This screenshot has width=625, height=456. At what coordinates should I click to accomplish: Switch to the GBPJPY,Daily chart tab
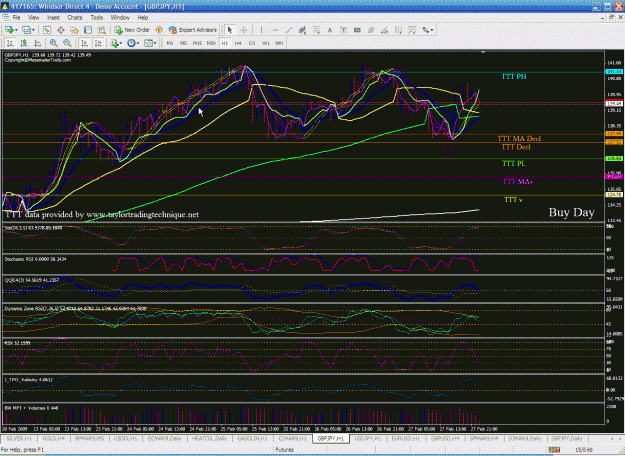pos(566,438)
